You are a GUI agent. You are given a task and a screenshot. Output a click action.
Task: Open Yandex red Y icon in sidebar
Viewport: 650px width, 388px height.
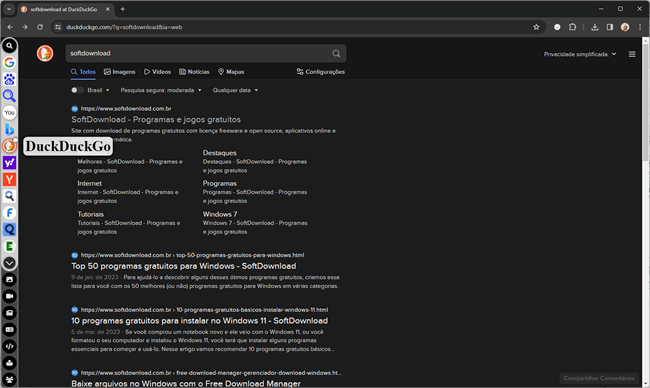[9, 179]
